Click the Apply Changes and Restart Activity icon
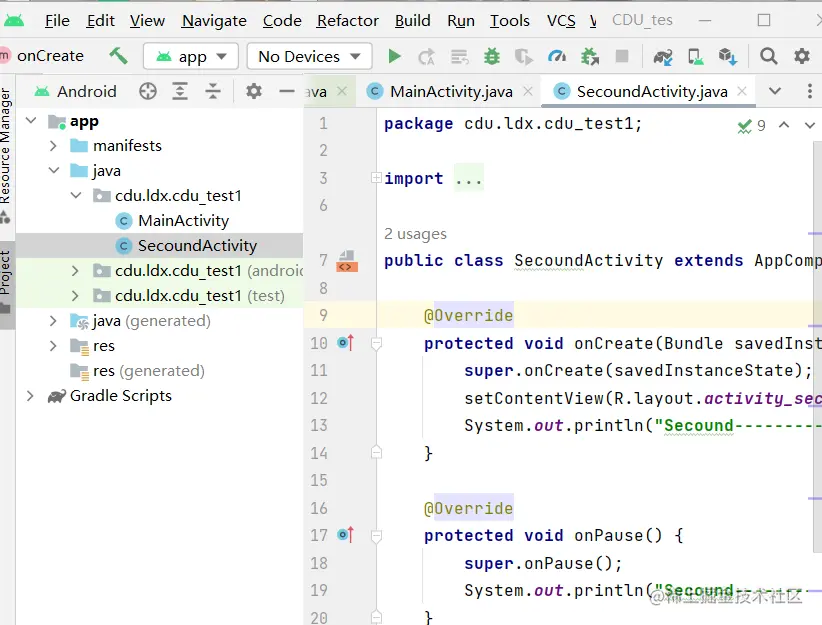 [426, 56]
